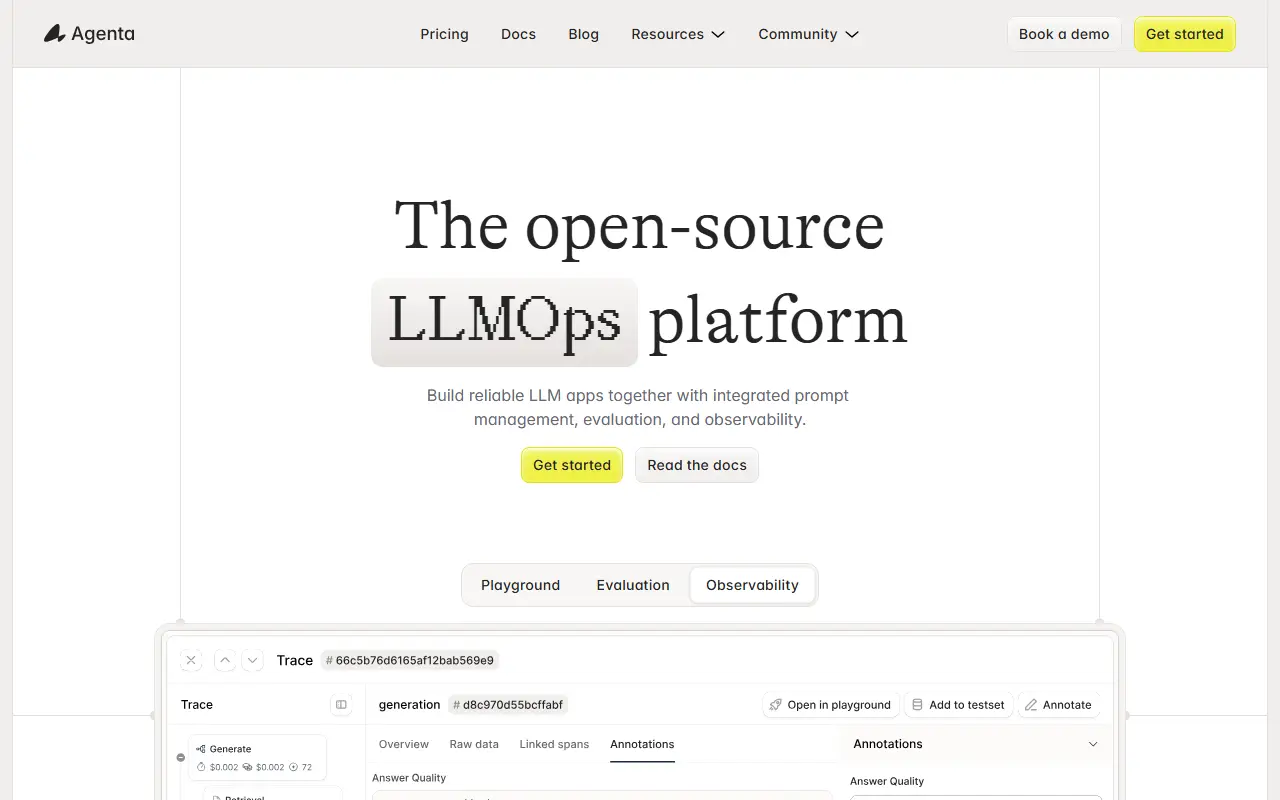Show the Raw data tab
The width and height of the screenshot is (1280, 800).
point(474,744)
